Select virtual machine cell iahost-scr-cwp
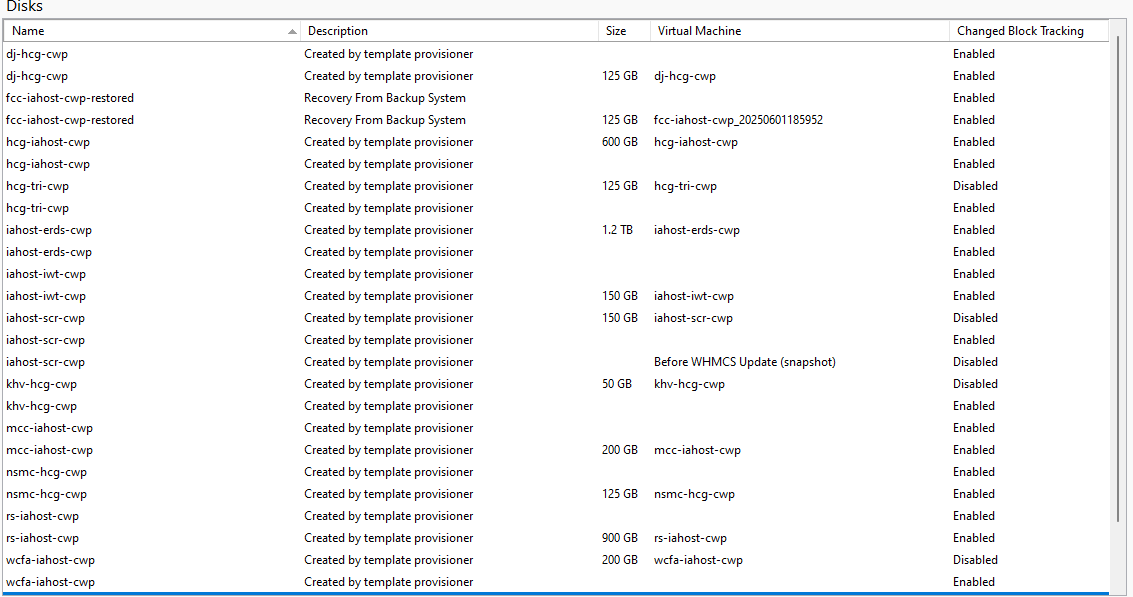 pyautogui.click(x=693, y=318)
